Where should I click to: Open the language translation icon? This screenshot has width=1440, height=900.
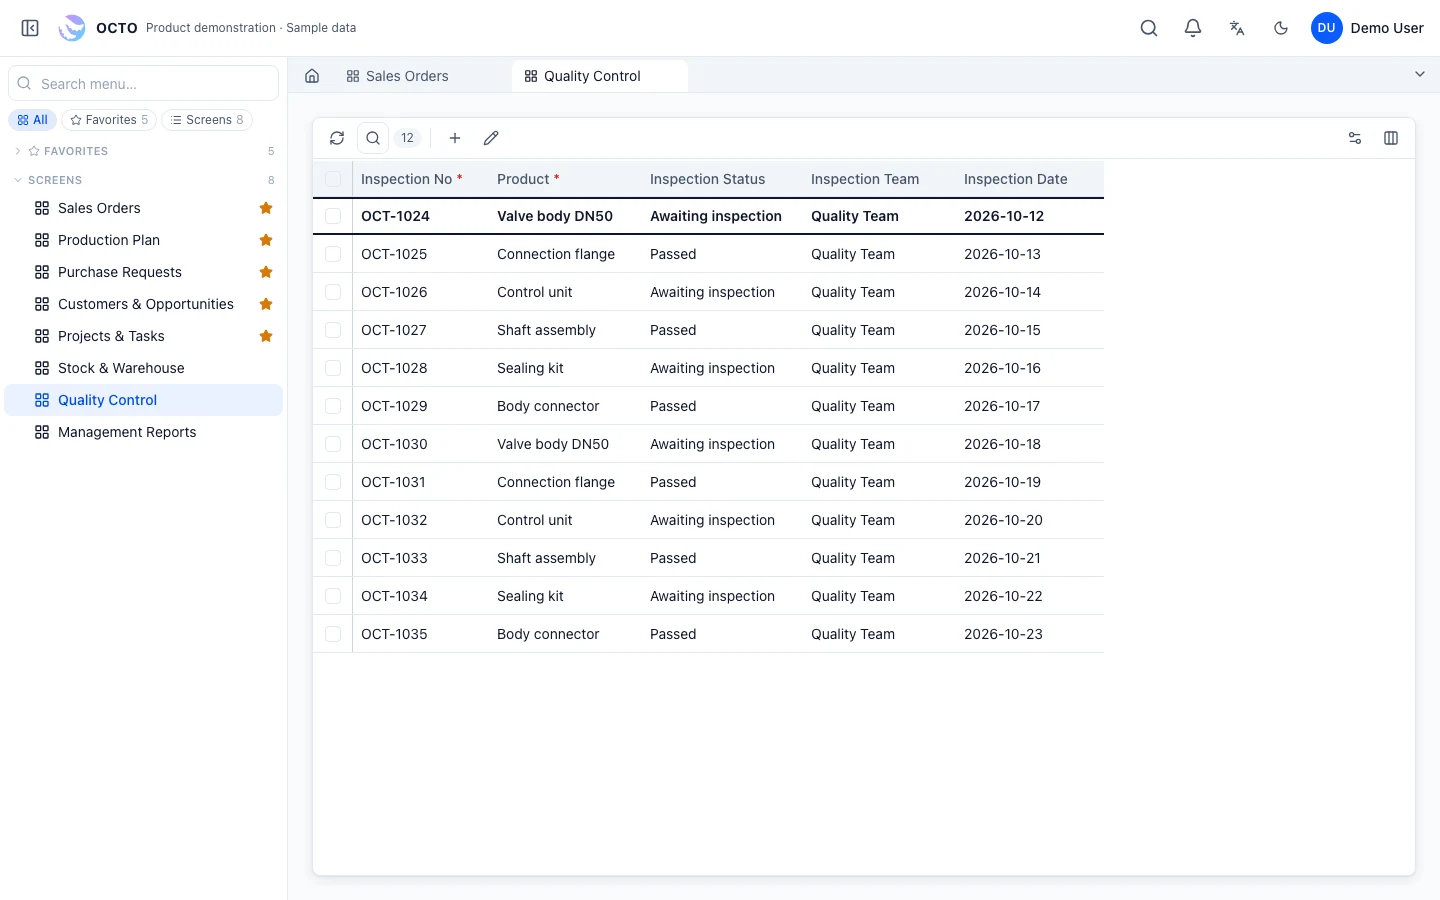pos(1237,28)
